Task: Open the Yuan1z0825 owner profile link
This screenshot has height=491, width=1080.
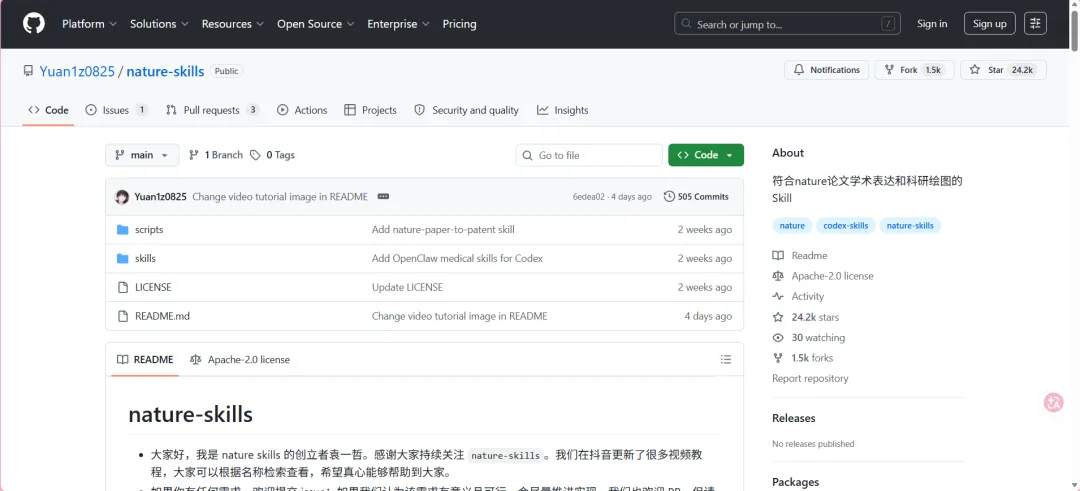Action: (77, 71)
